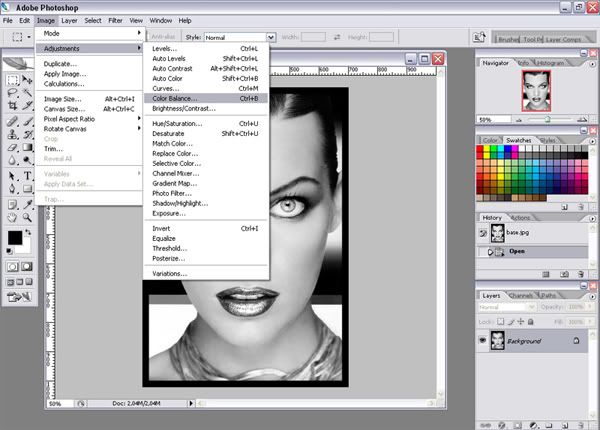Viewport: 600px width, 430px height.
Task: Select the Lasso tool
Action: tap(13, 93)
